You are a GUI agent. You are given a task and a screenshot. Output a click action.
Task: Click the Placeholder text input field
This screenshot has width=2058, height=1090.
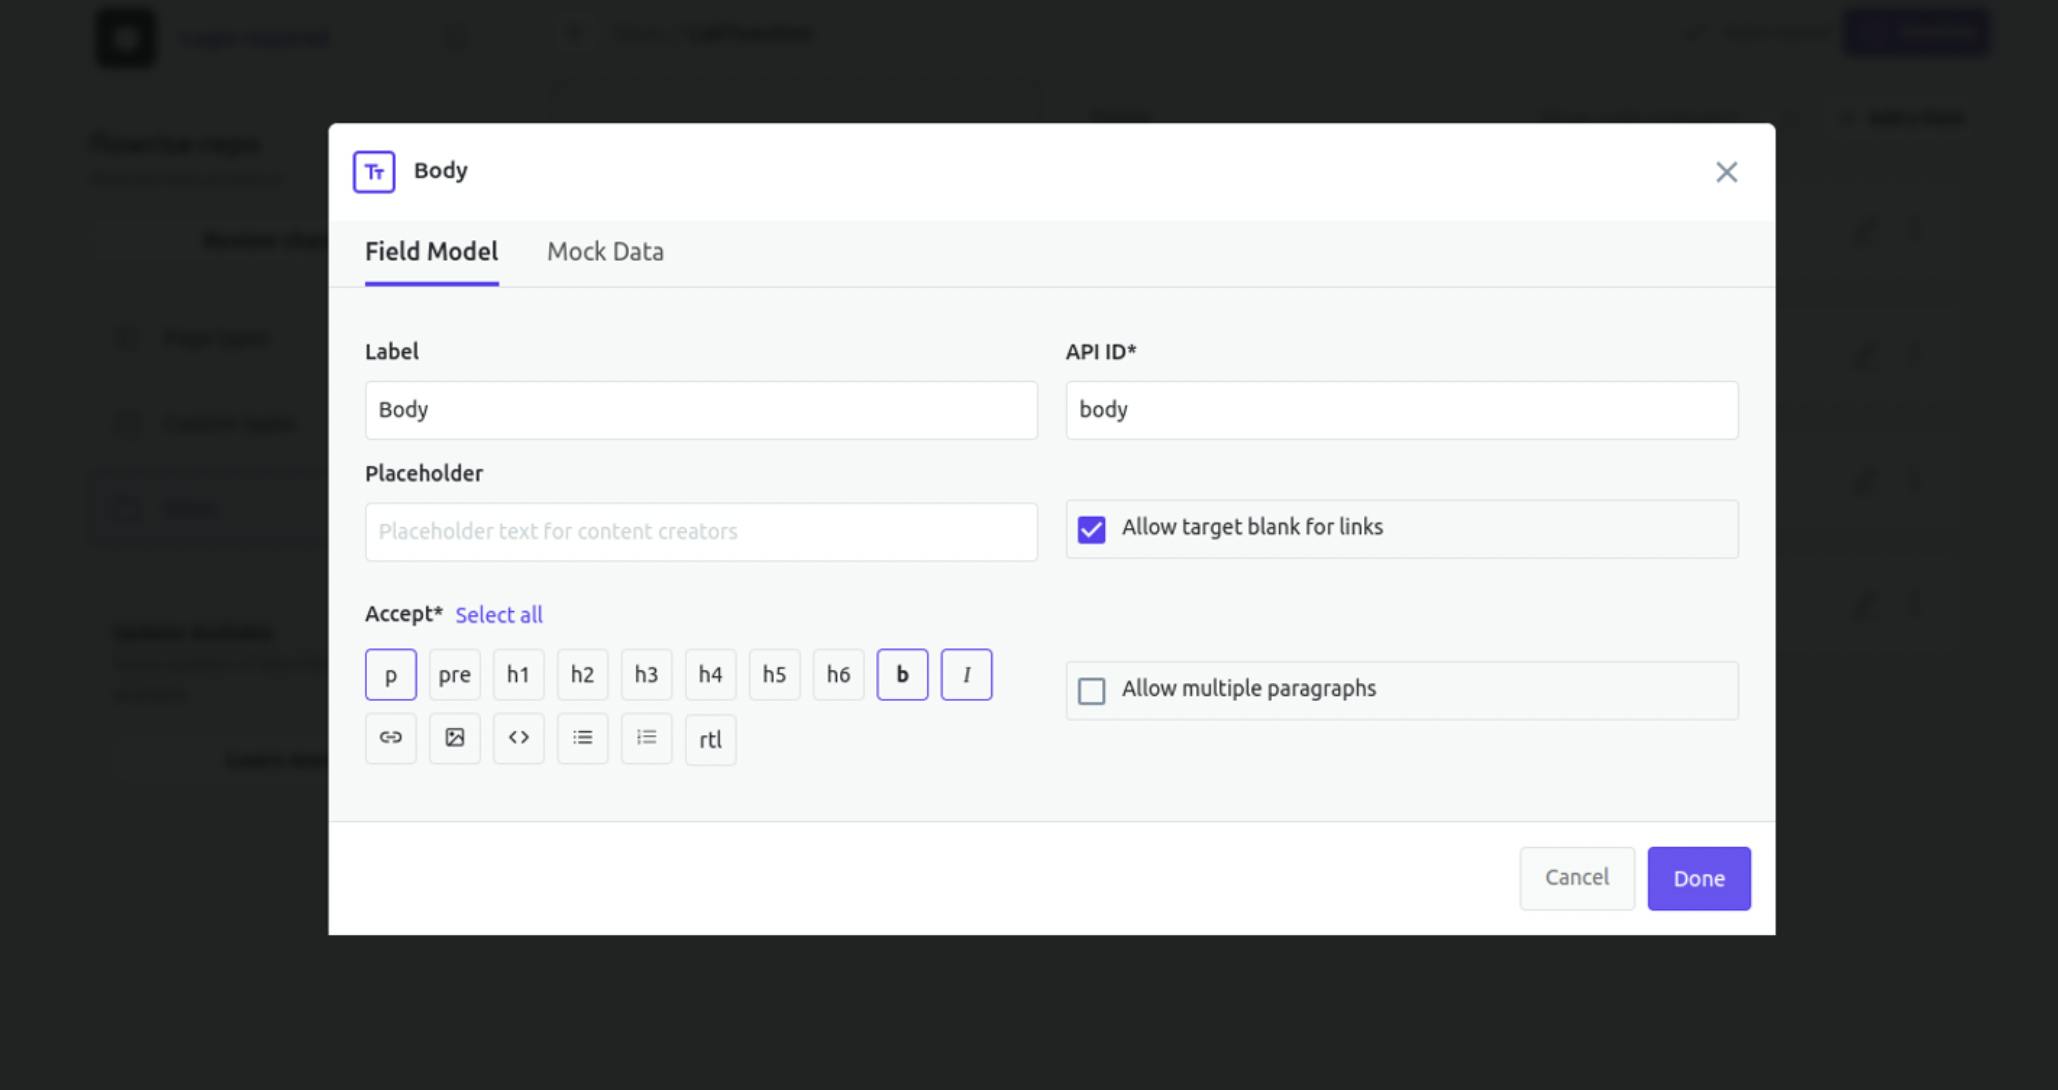coord(700,532)
